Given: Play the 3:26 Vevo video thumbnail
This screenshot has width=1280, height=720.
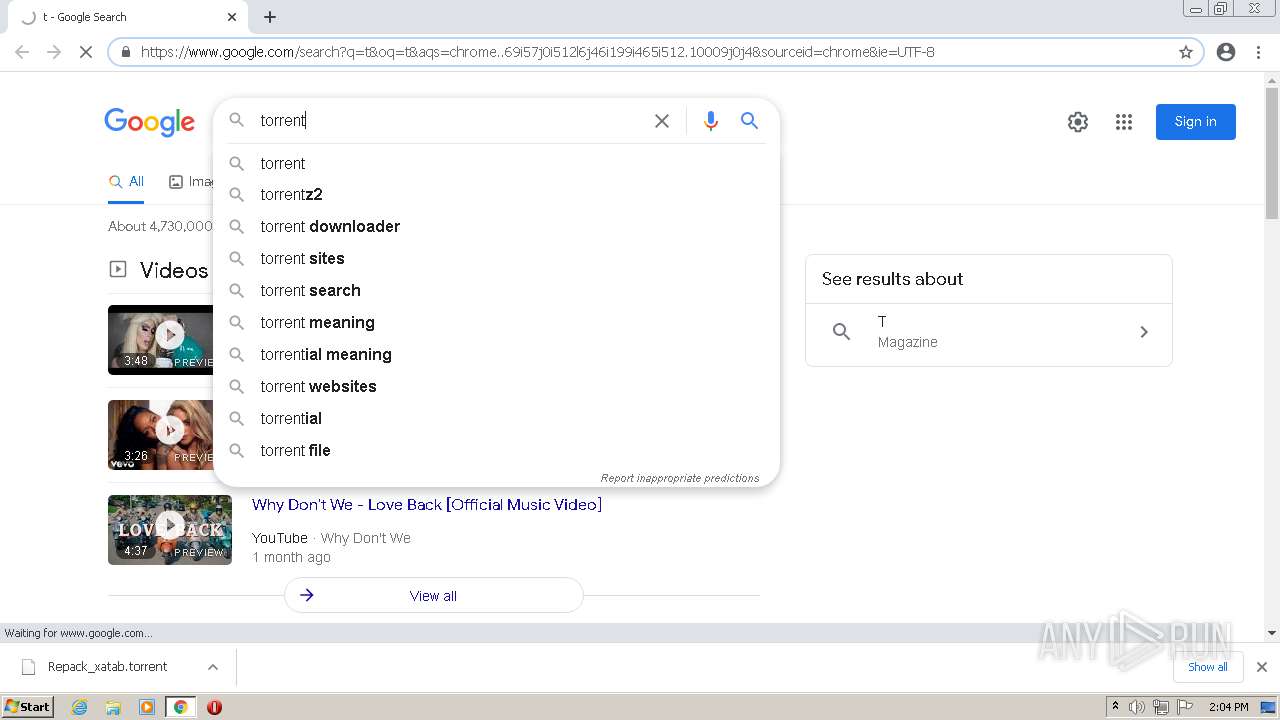Looking at the screenshot, I should (x=161, y=435).
